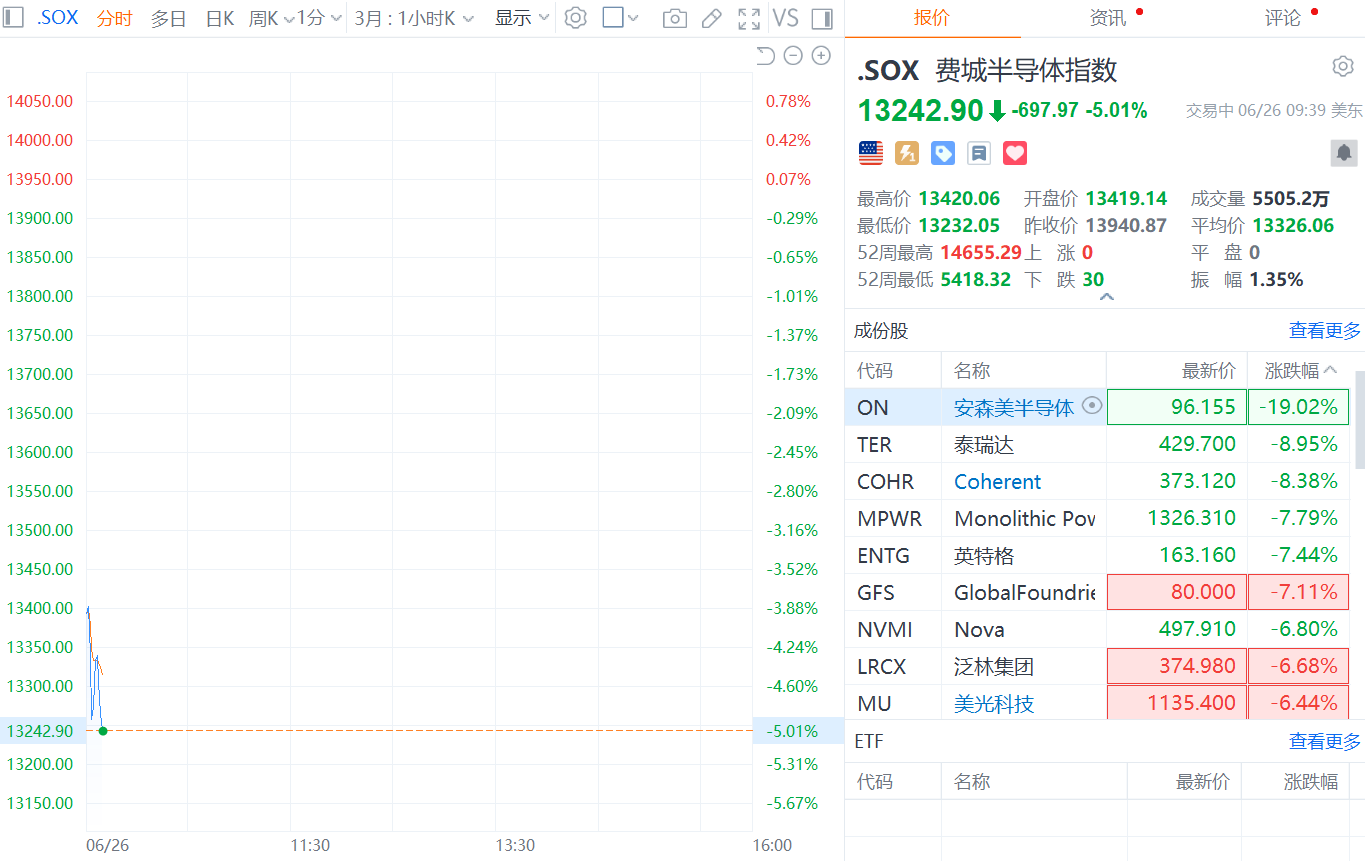Toggle the left sidebar panel icon
Image resolution: width=1365 pixels, height=861 pixels.
tap(14, 18)
